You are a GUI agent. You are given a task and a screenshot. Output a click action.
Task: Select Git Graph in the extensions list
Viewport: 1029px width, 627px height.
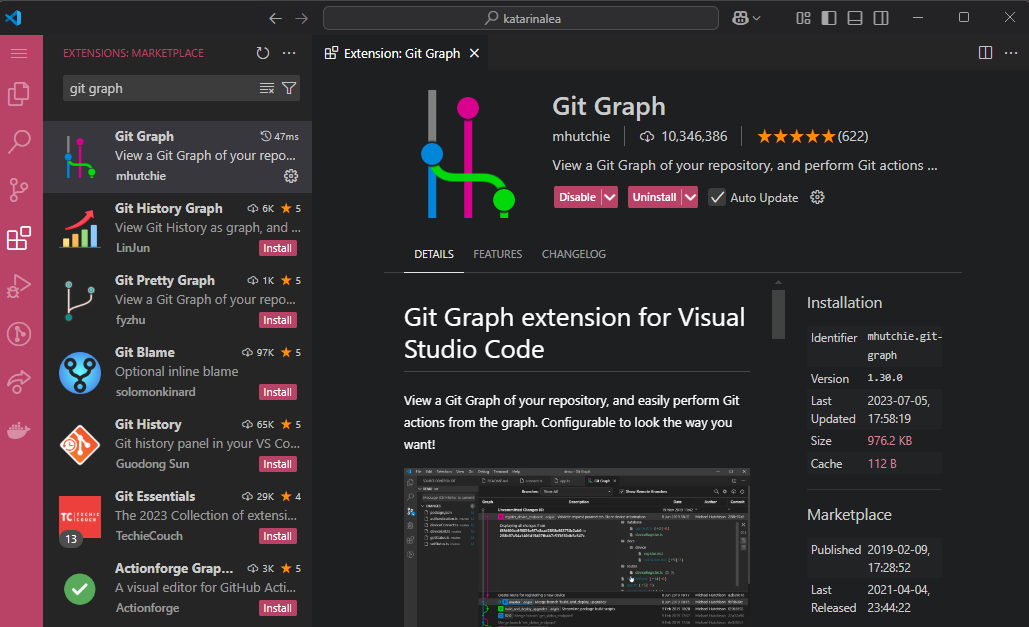[177, 156]
